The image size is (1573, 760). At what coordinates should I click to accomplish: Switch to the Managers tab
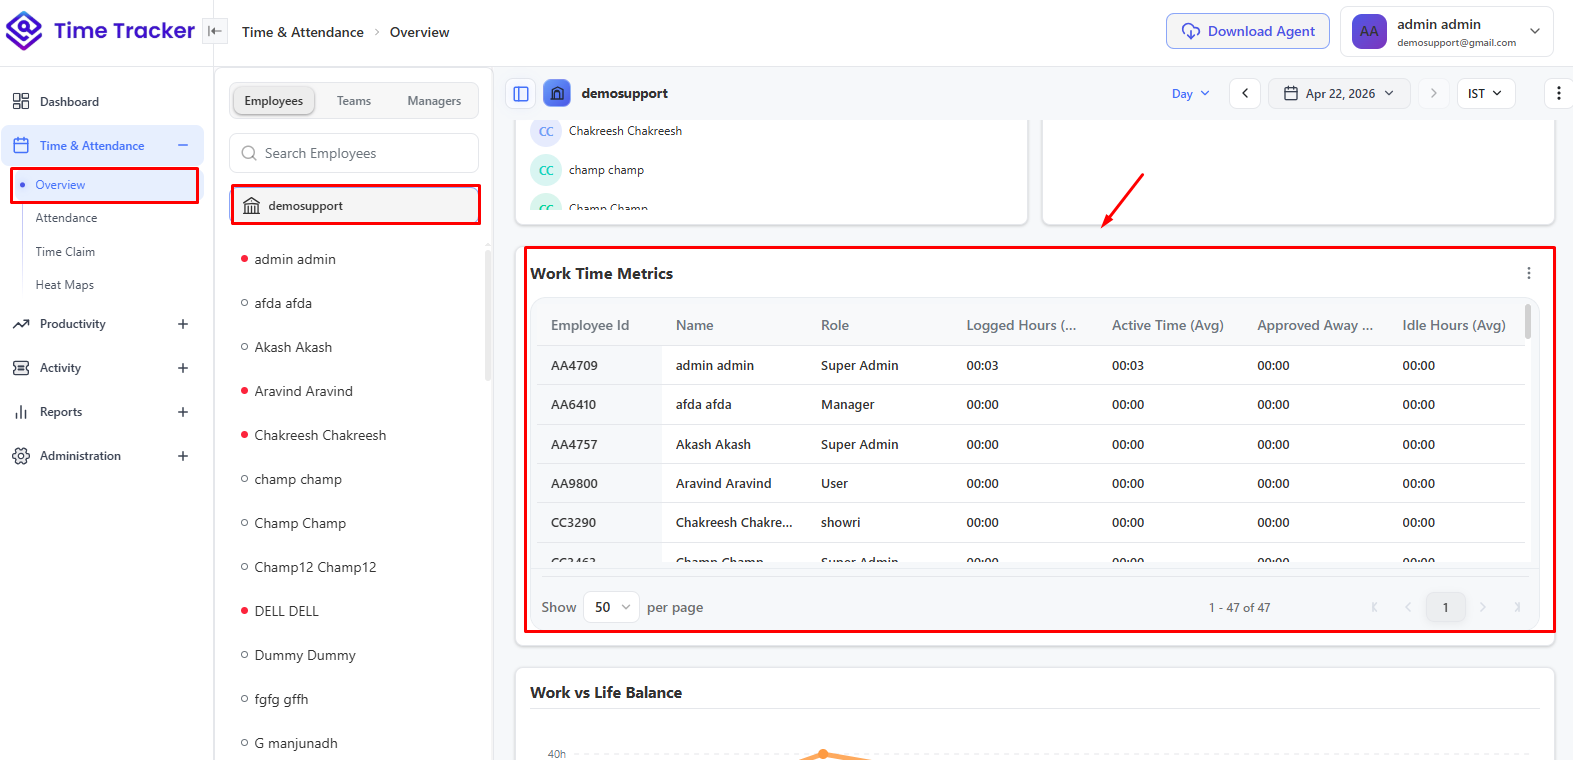[434, 101]
